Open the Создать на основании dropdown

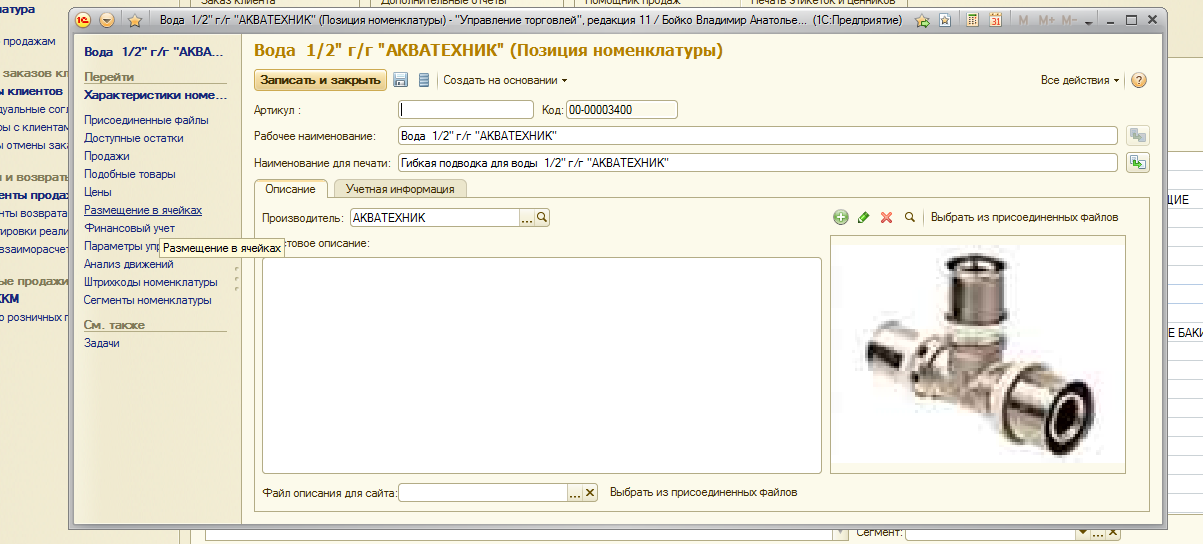(505, 80)
